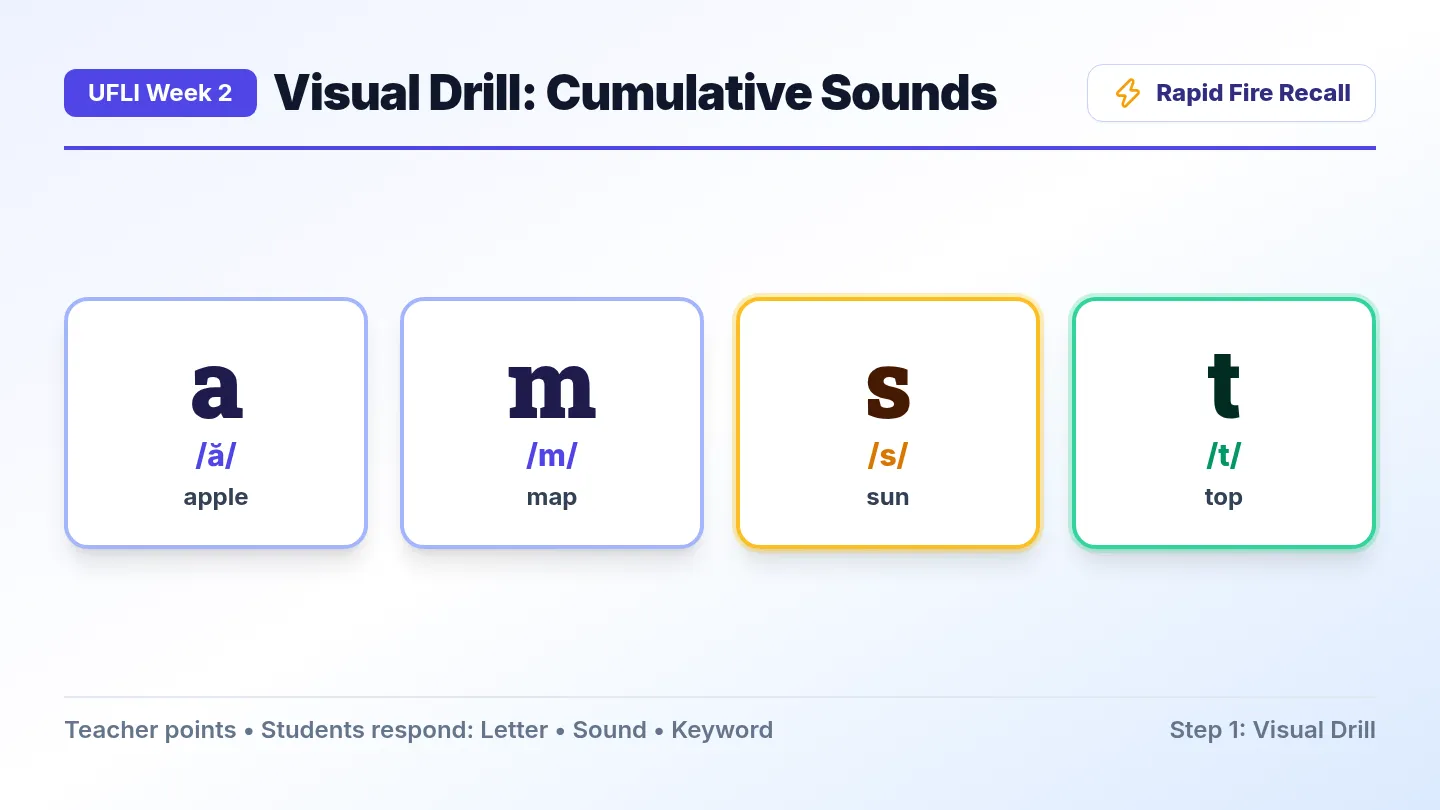Click the keyword apple
This screenshot has width=1440, height=810.
coord(216,497)
